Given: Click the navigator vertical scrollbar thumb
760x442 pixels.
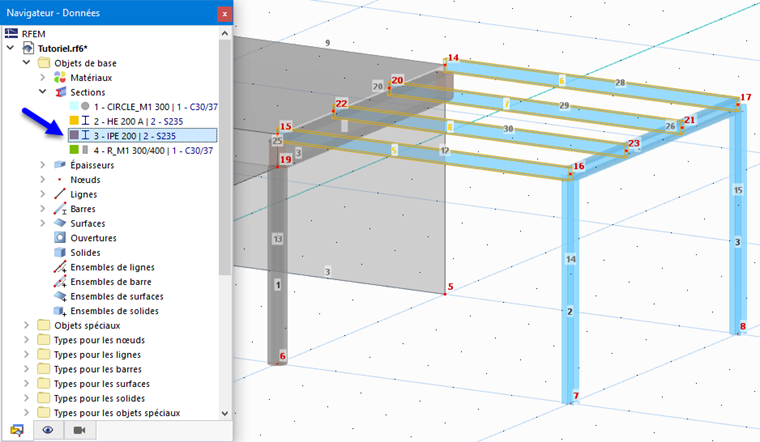Looking at the screenshot, I should tap(224, 158).
